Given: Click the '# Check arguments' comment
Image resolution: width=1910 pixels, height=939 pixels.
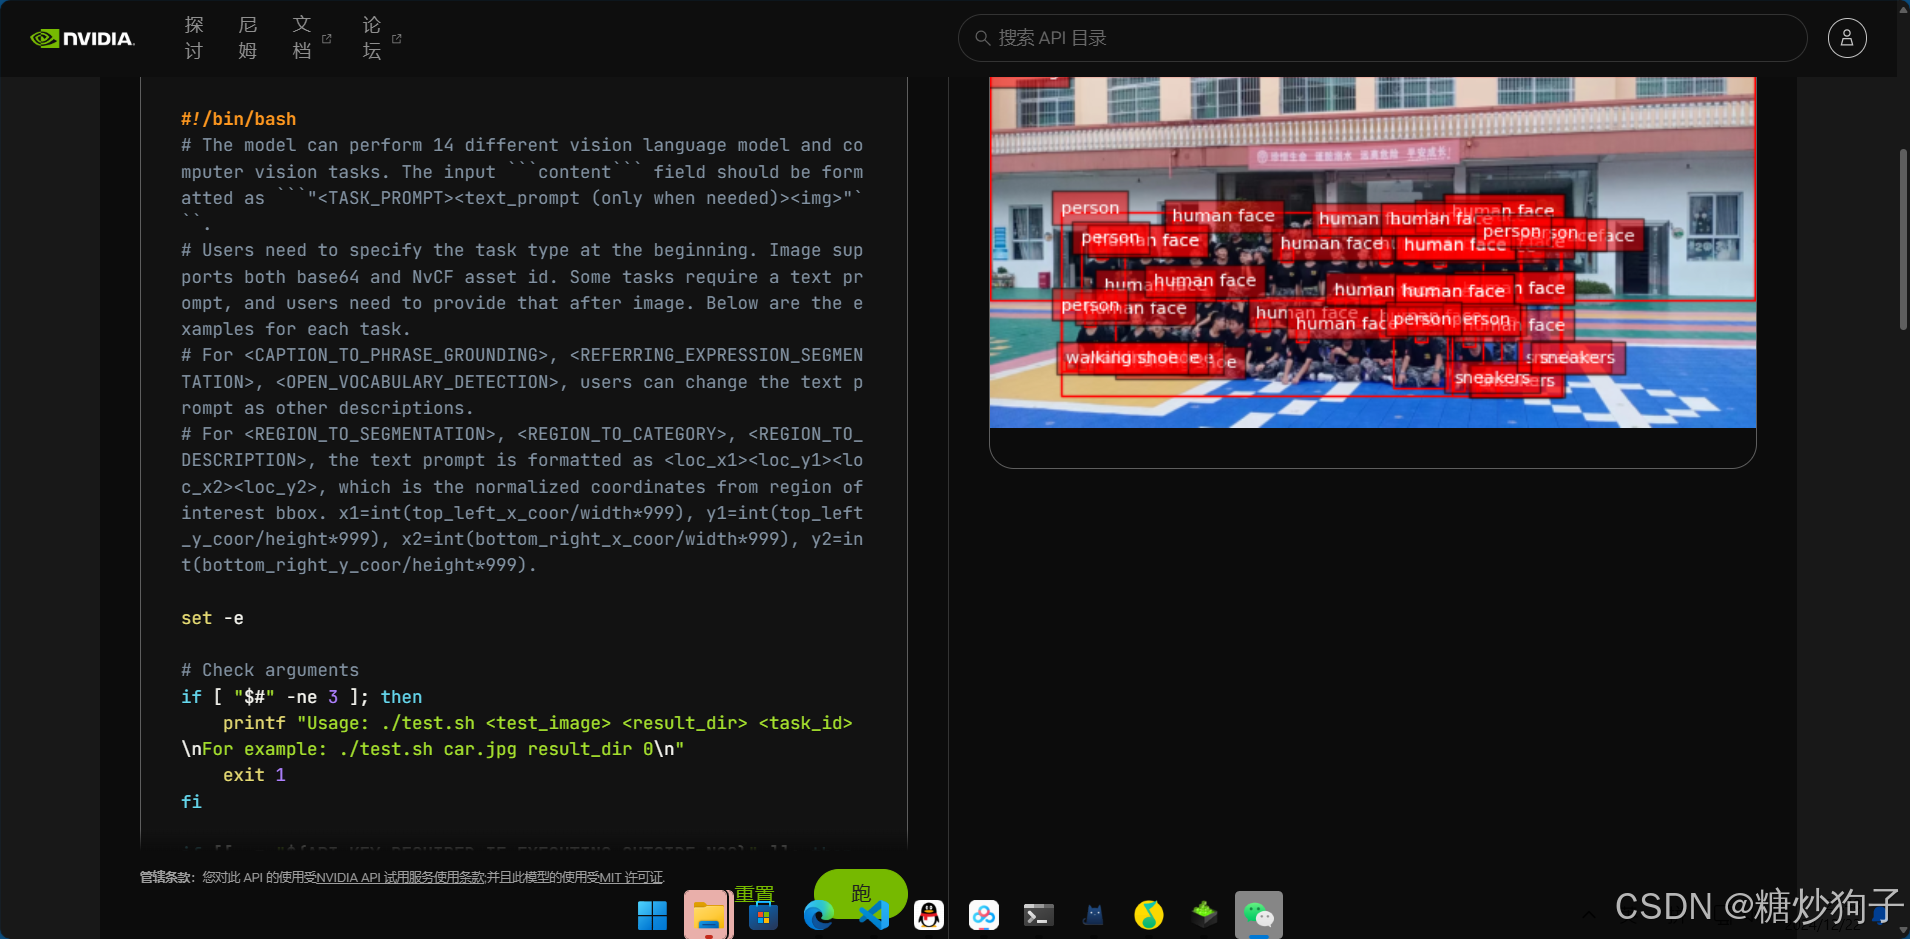Looking at the screenshot, I should pyautogui.click(x=270, y=670).
